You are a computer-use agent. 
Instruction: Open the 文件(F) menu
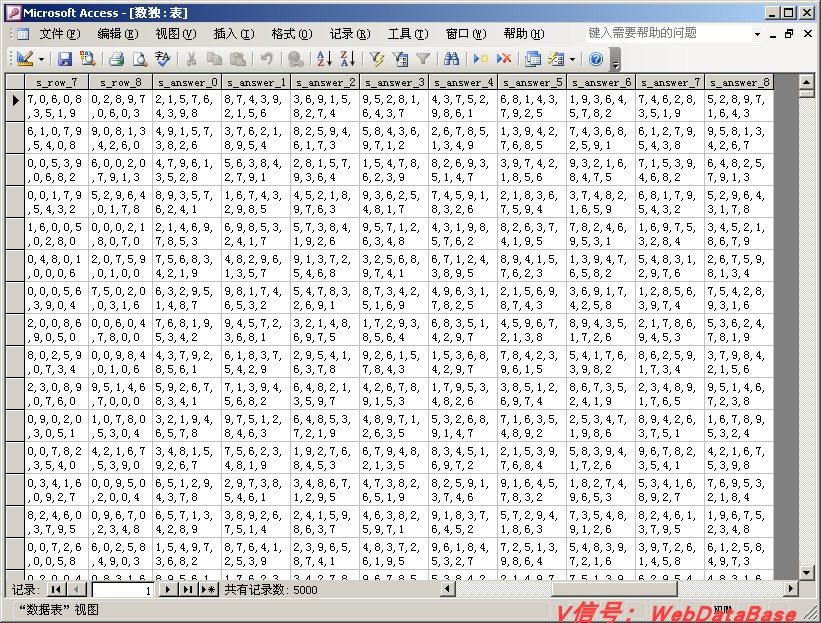[60, 34]
